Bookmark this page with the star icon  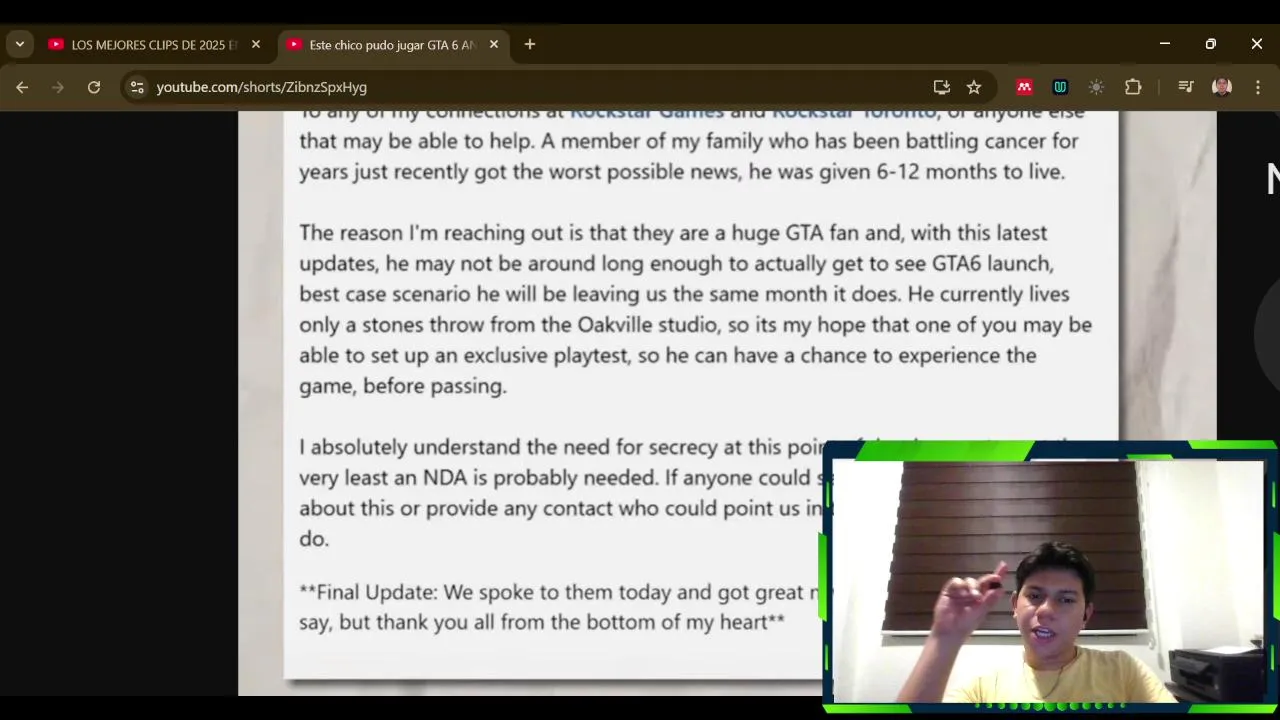coord(974,87)
